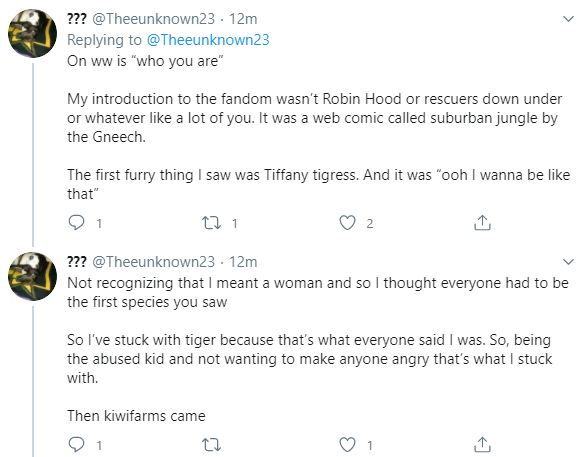View profile picture on second tweet
Viewport: 577px width, 457px height.
click(32, 276)
